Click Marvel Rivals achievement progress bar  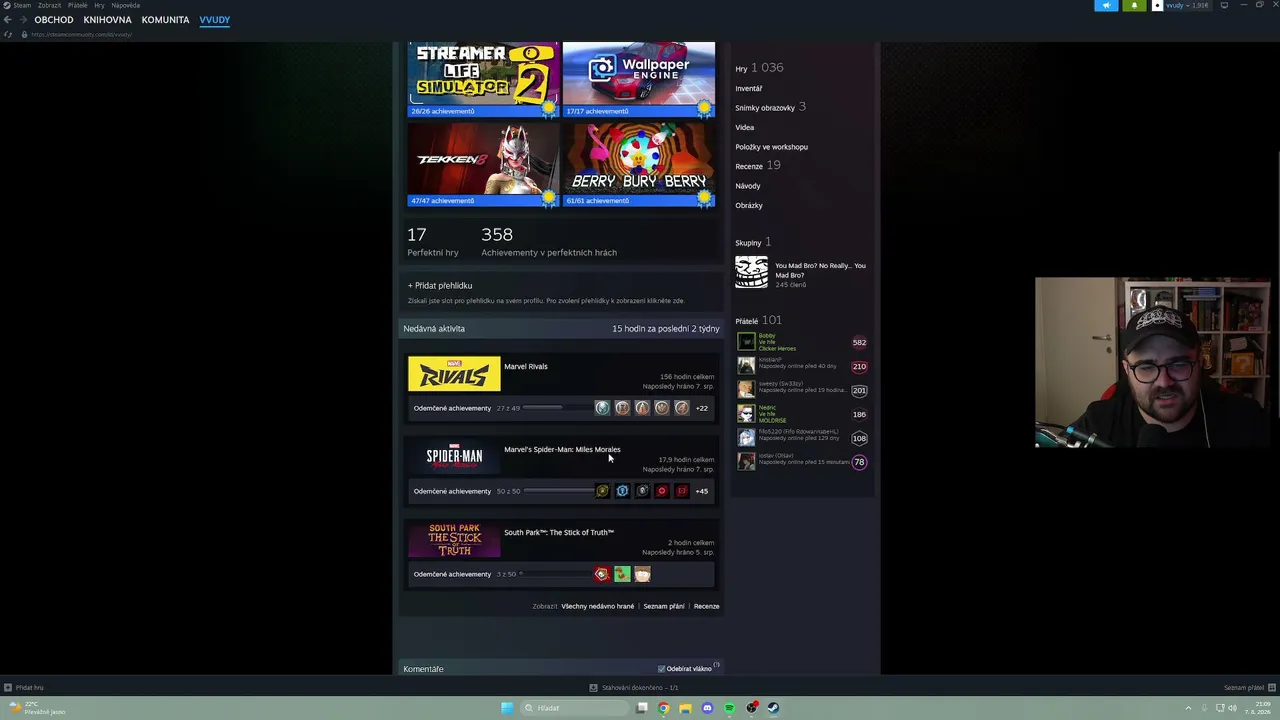[x=557, y=408]
